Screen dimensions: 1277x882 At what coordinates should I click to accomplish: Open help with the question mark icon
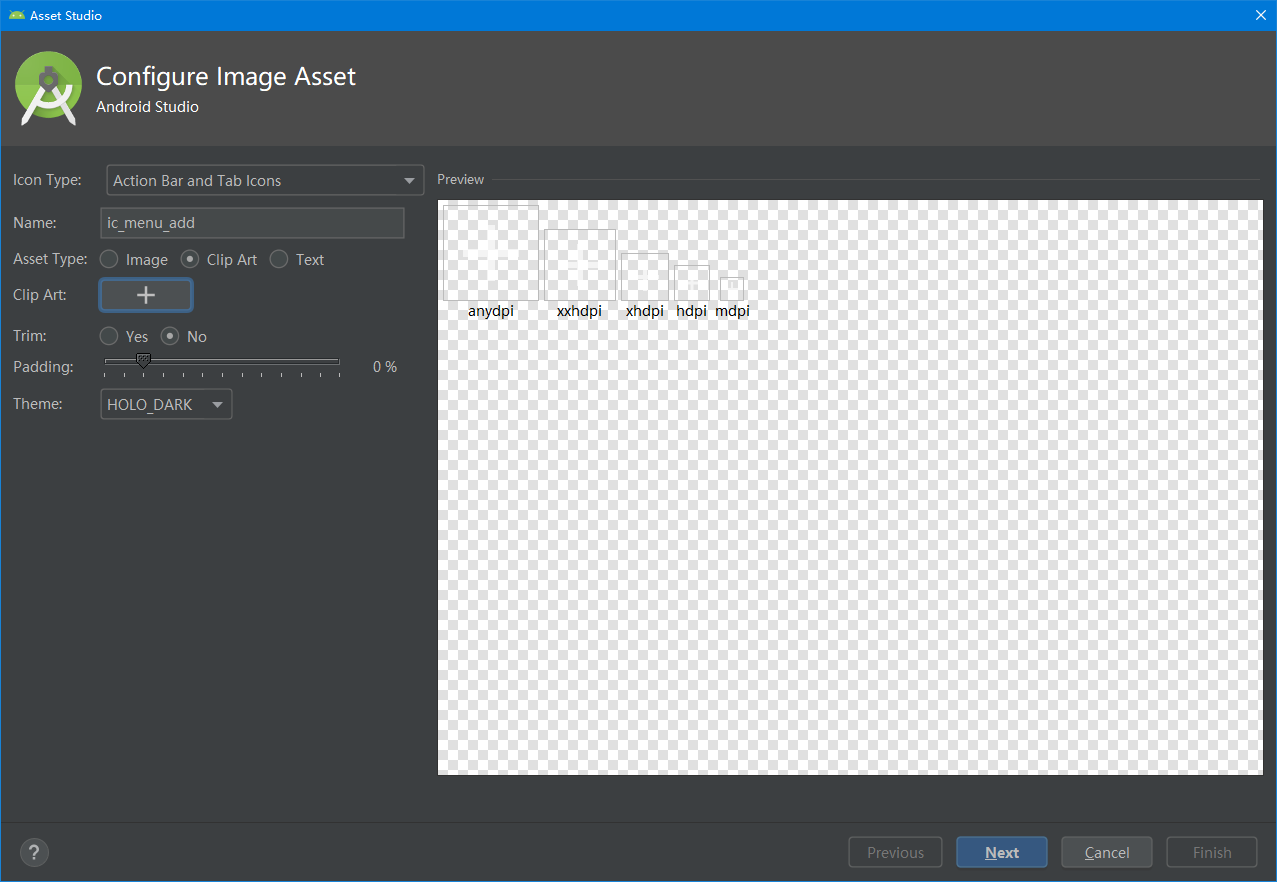(34, 852)
